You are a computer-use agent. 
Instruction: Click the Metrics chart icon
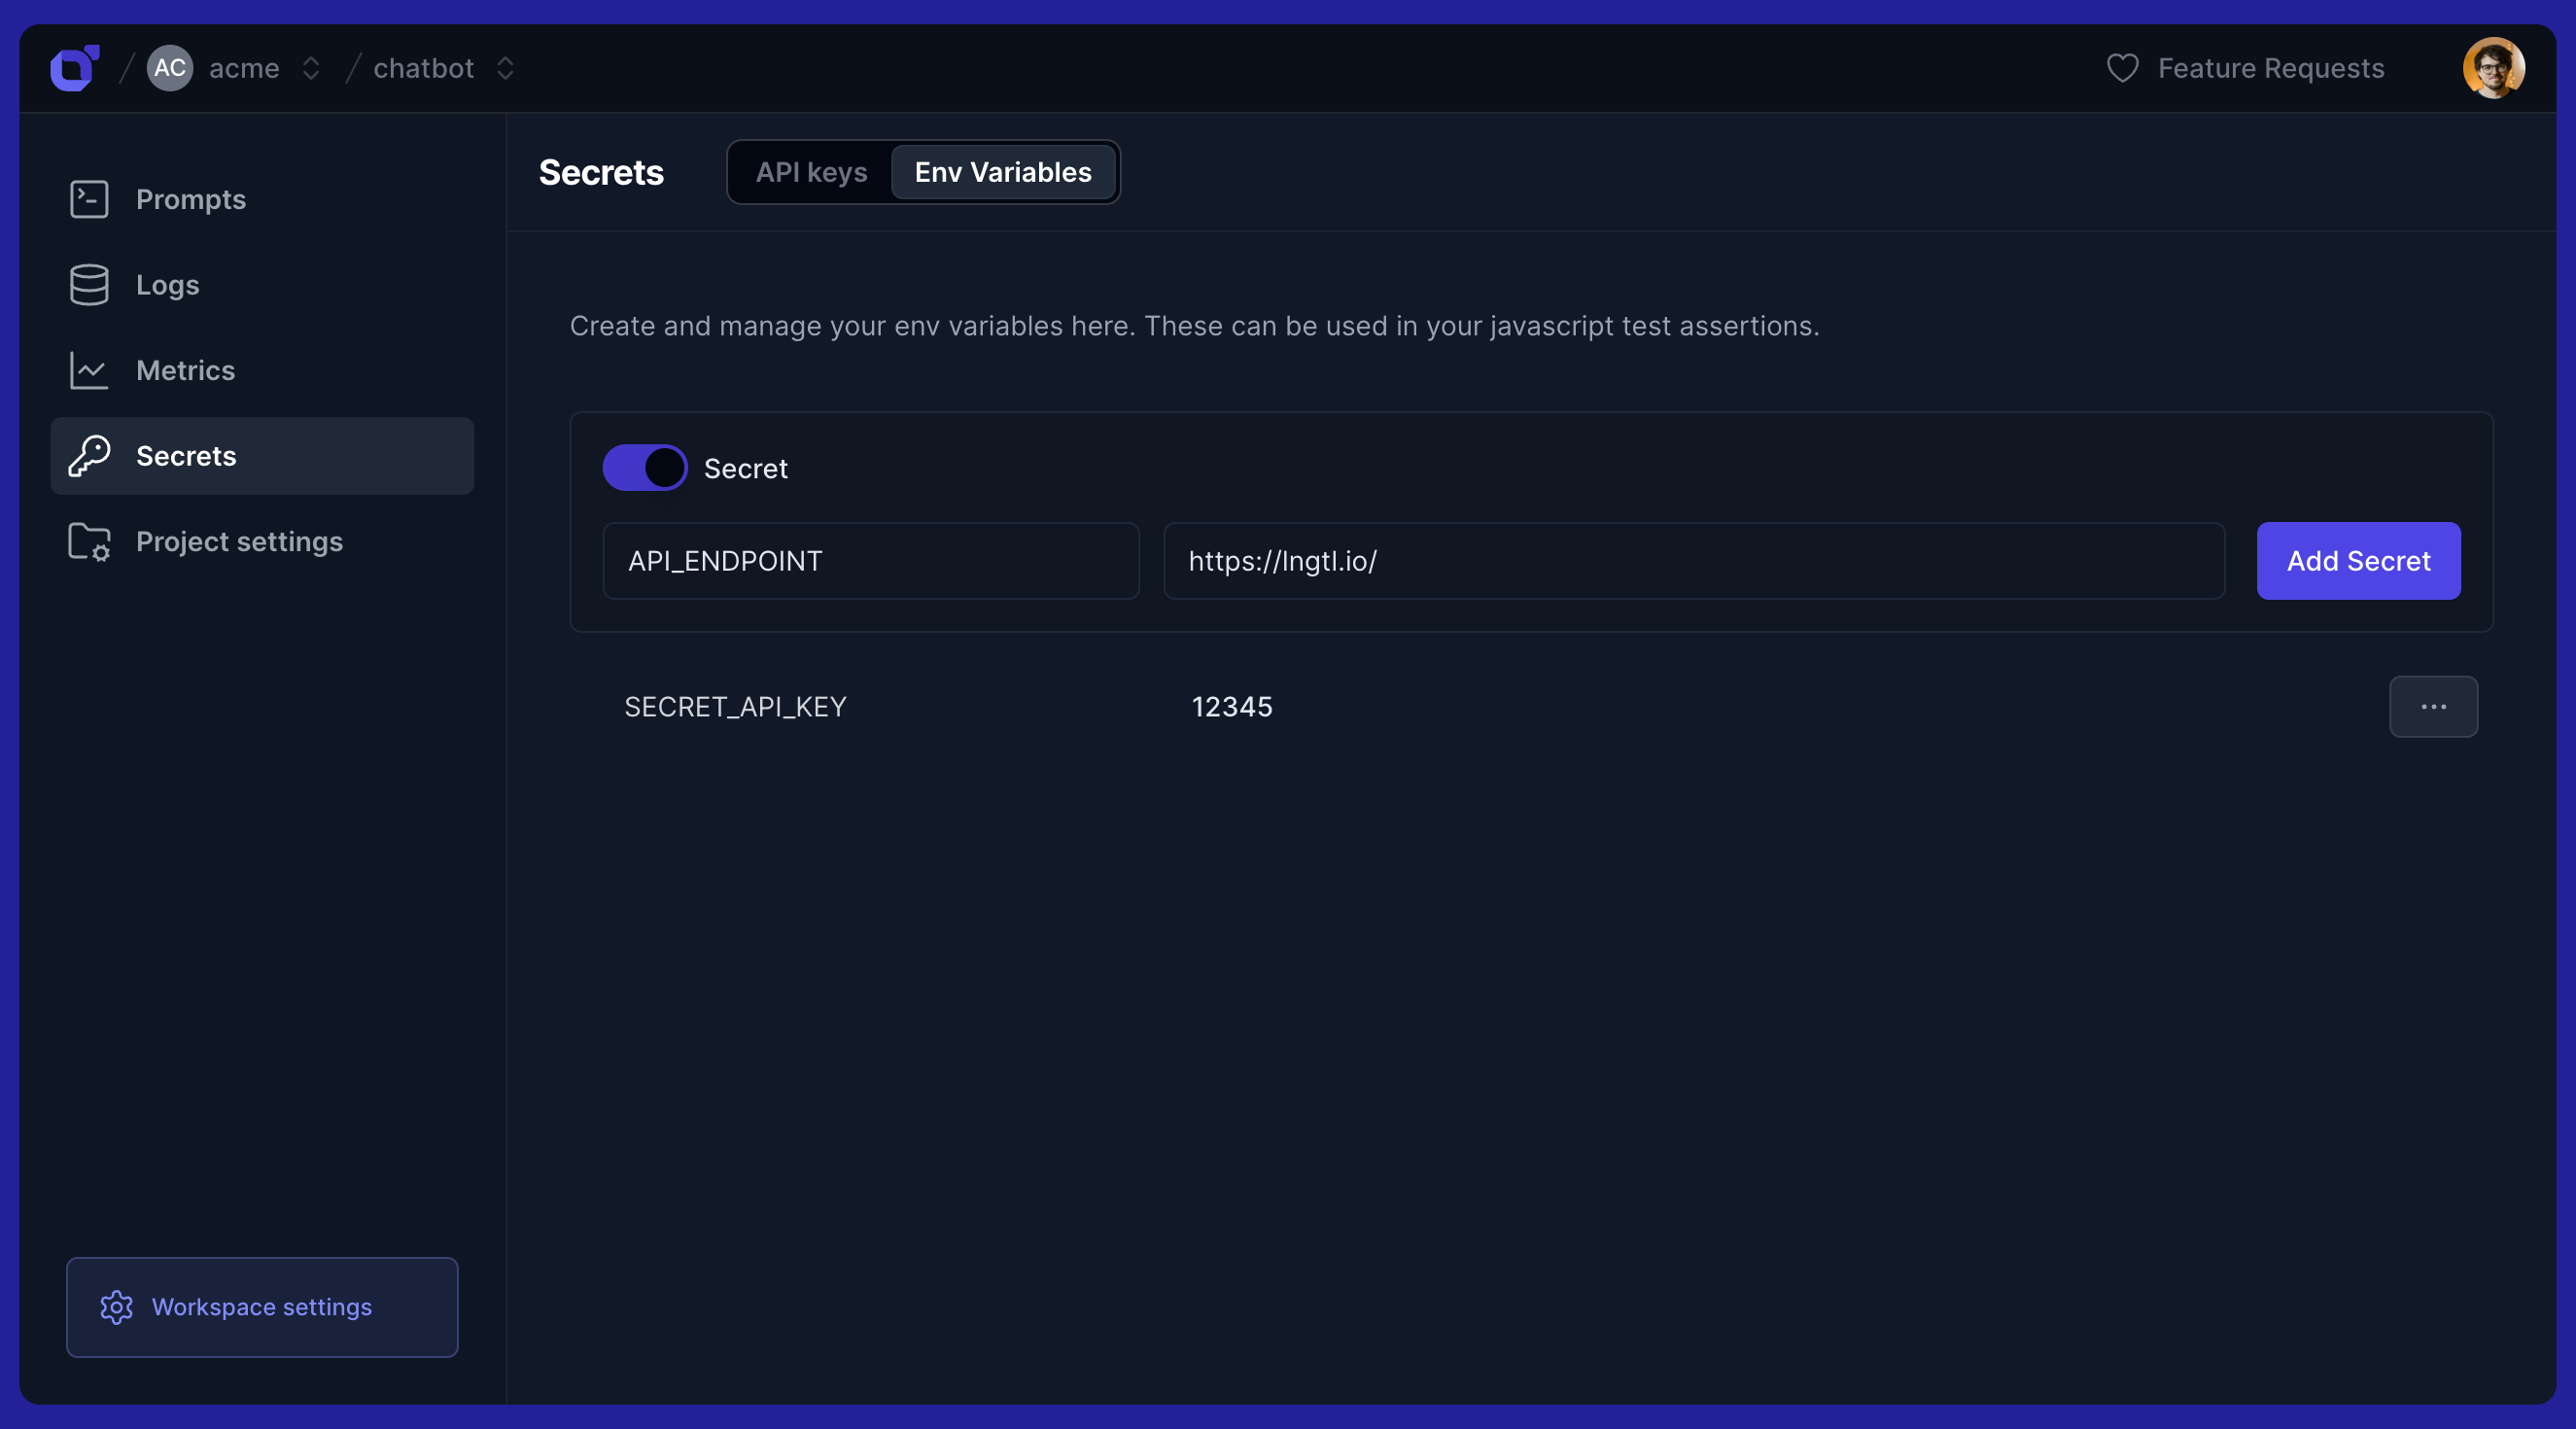tap(89, 370)
